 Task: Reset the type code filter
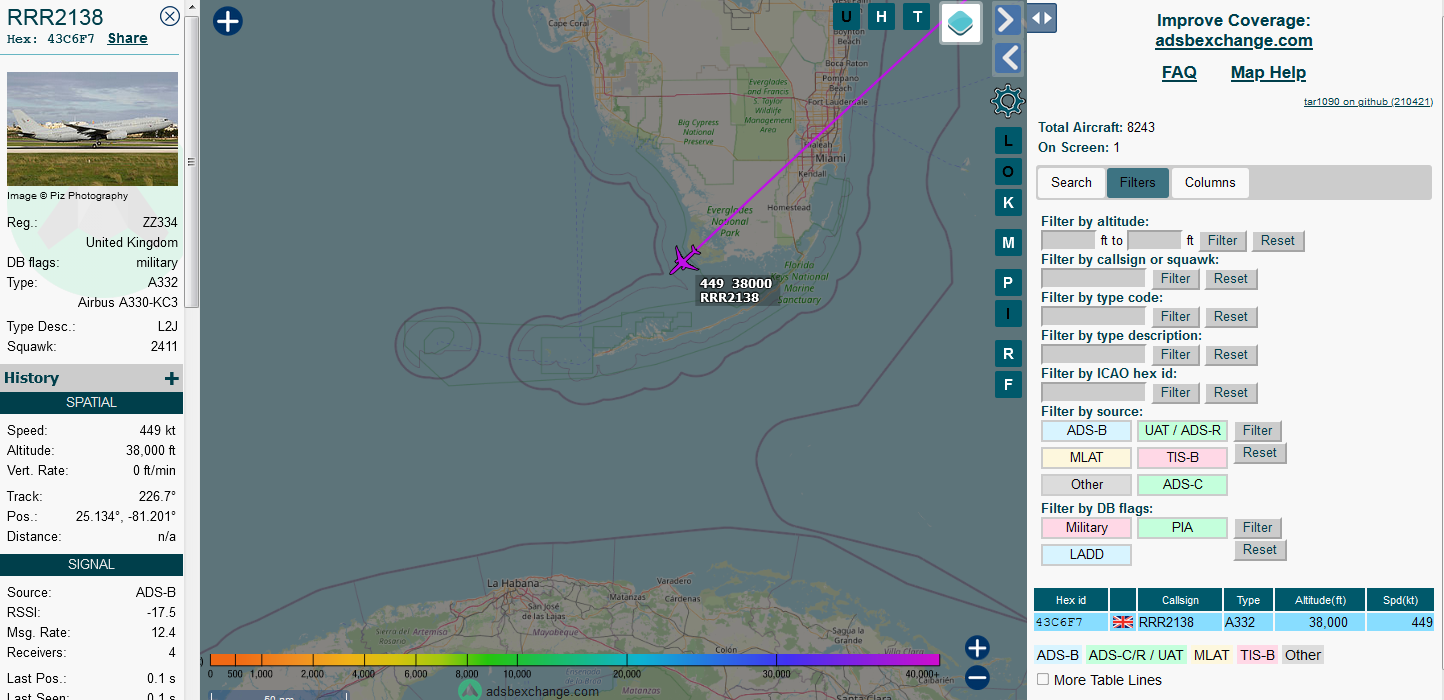coord(1231,317)
